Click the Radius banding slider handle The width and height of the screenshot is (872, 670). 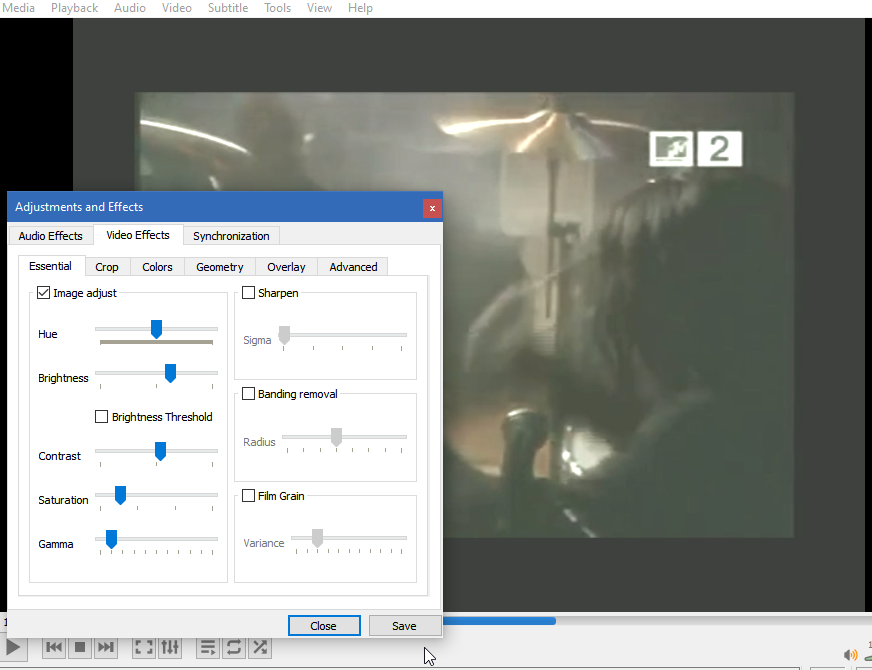click(336, 437)
